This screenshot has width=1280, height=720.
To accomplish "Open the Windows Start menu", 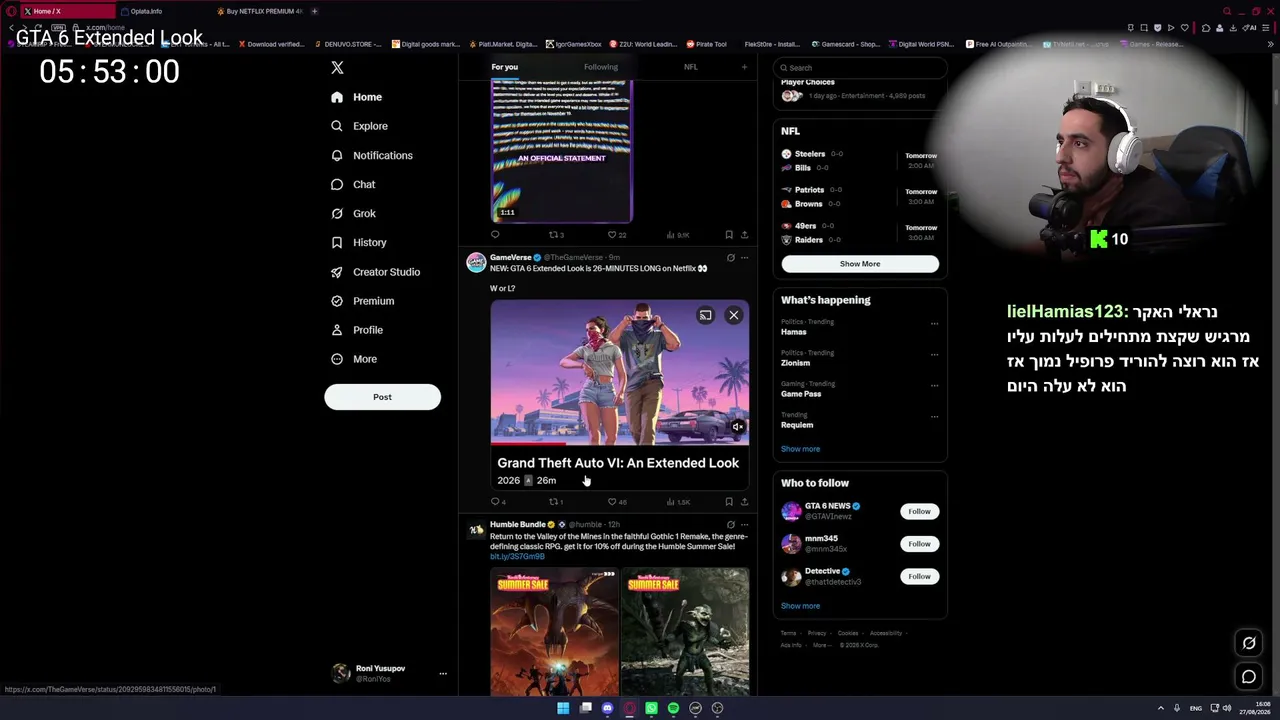I will tap(563, 708).
